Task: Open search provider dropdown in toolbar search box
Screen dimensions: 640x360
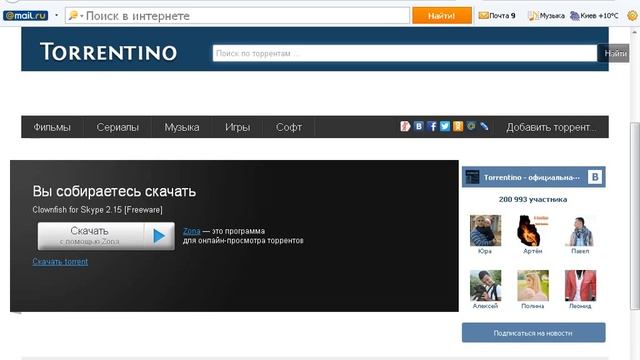Action: (76, 16)
